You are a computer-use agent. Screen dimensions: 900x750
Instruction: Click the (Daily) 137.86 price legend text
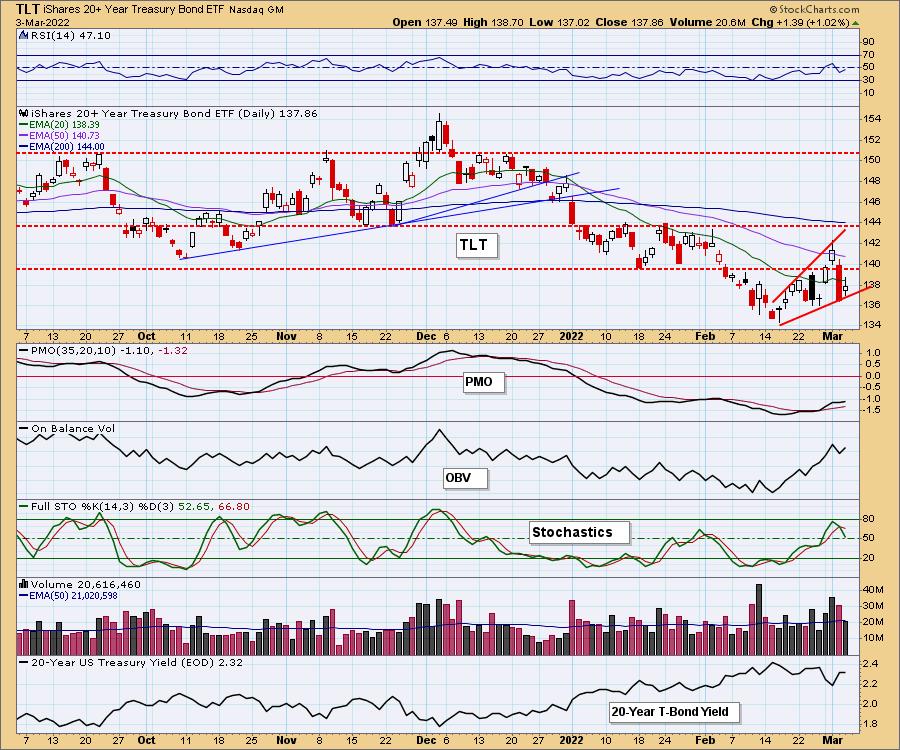tap(276, 114)
